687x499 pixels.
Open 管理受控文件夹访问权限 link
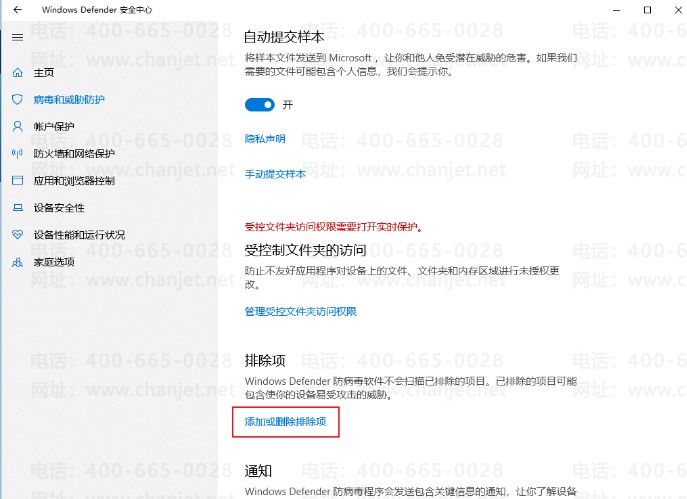pyautogui.click(x=301, y=311)
